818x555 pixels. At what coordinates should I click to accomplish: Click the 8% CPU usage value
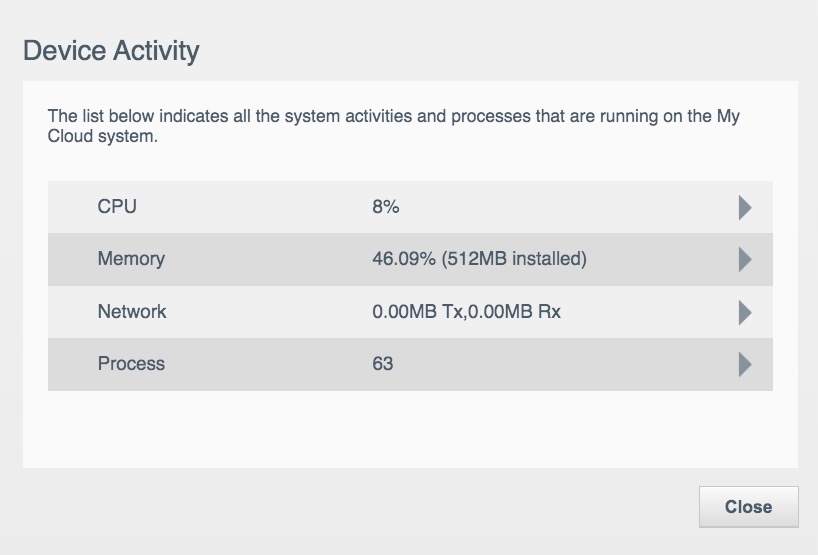click(x=386, y=207)
